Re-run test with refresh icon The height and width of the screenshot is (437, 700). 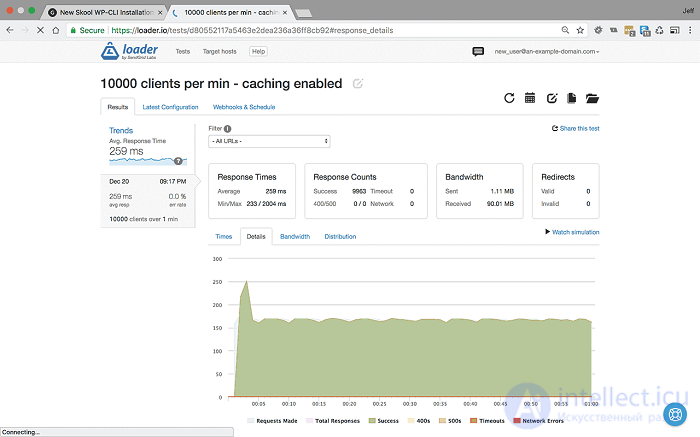coord(509,98)
